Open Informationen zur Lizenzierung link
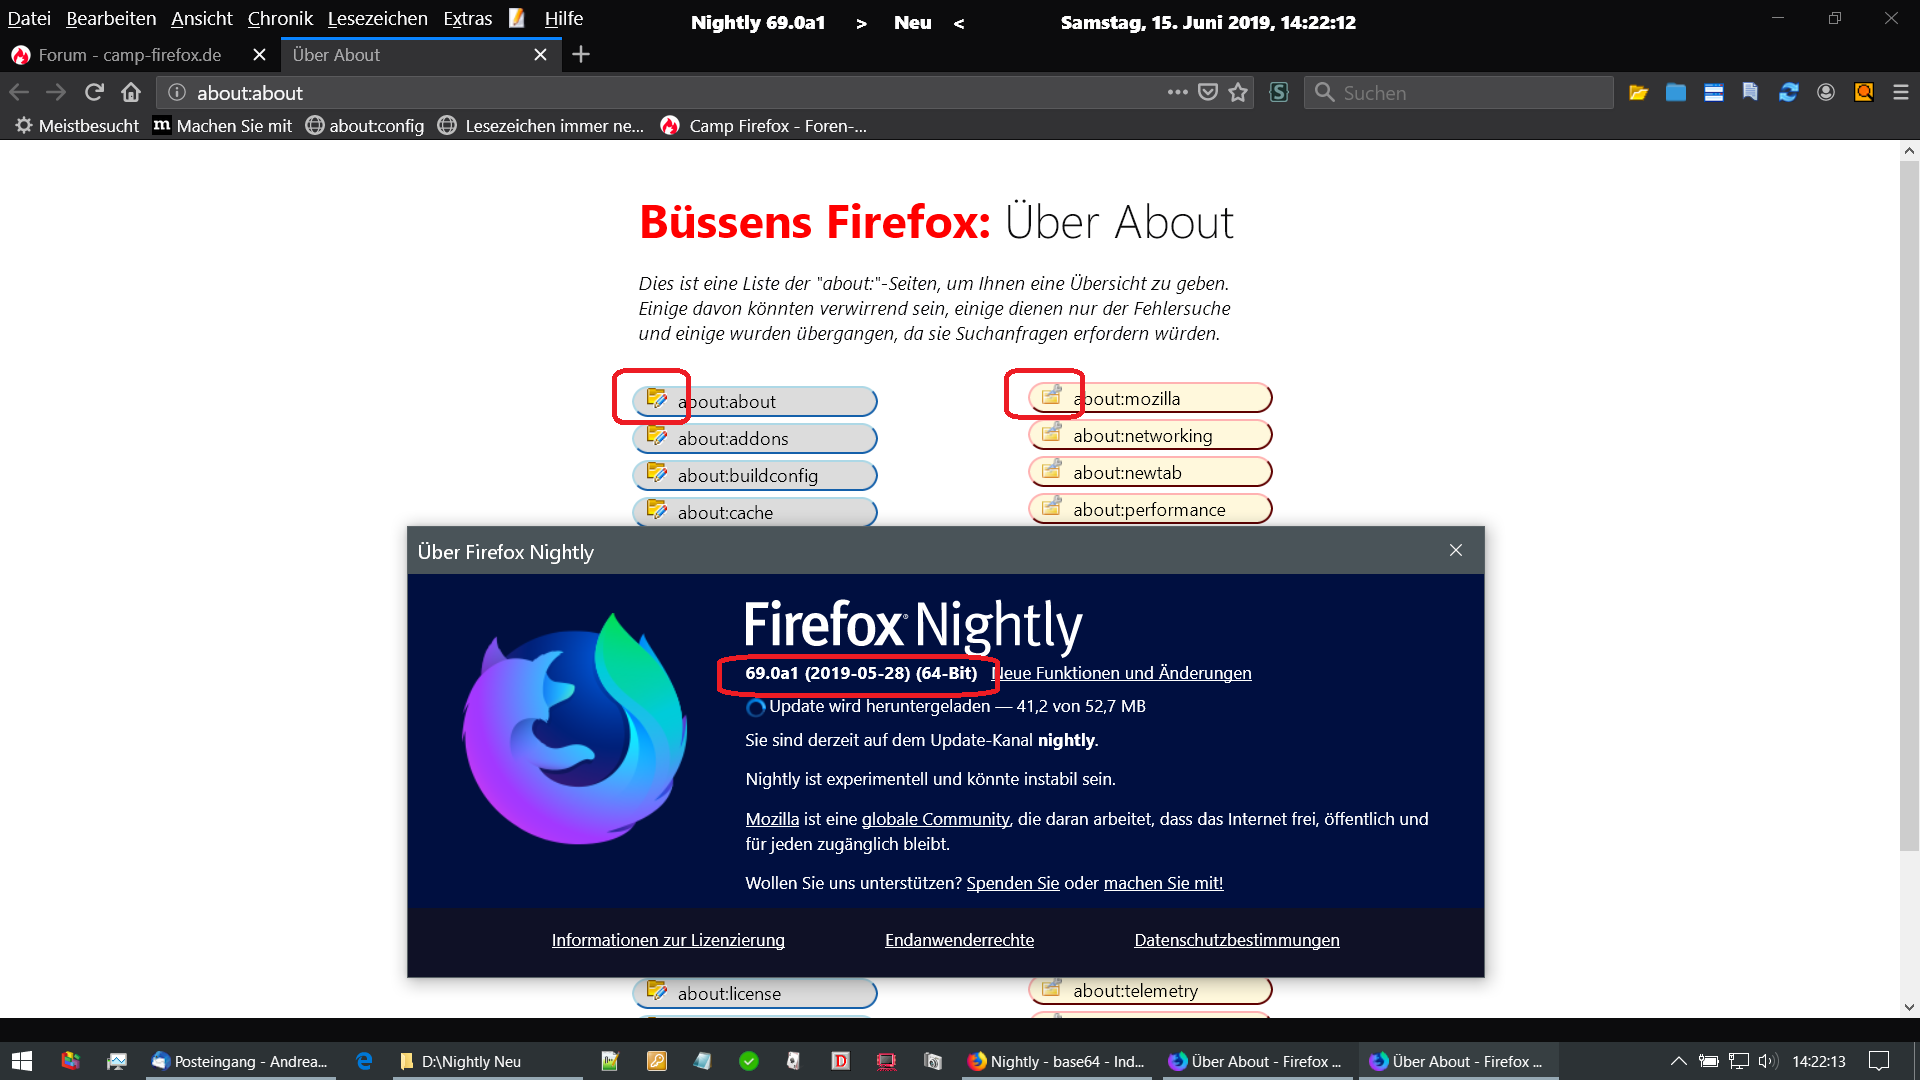 (668, 940)
